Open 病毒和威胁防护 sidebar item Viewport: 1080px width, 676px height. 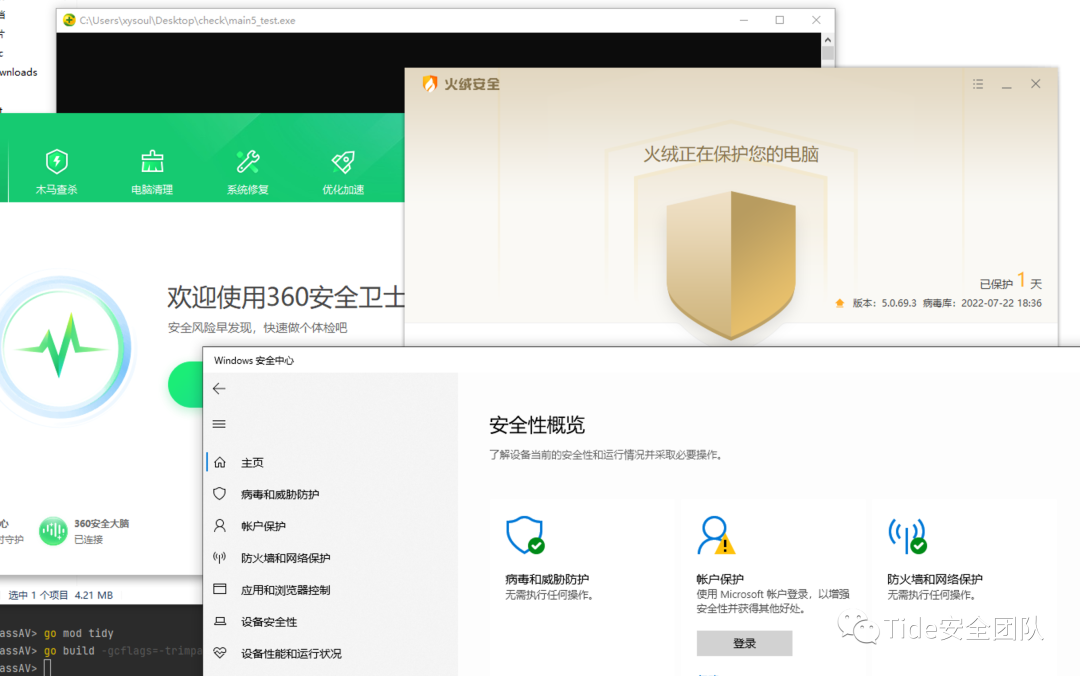click(x=332, y=494)
